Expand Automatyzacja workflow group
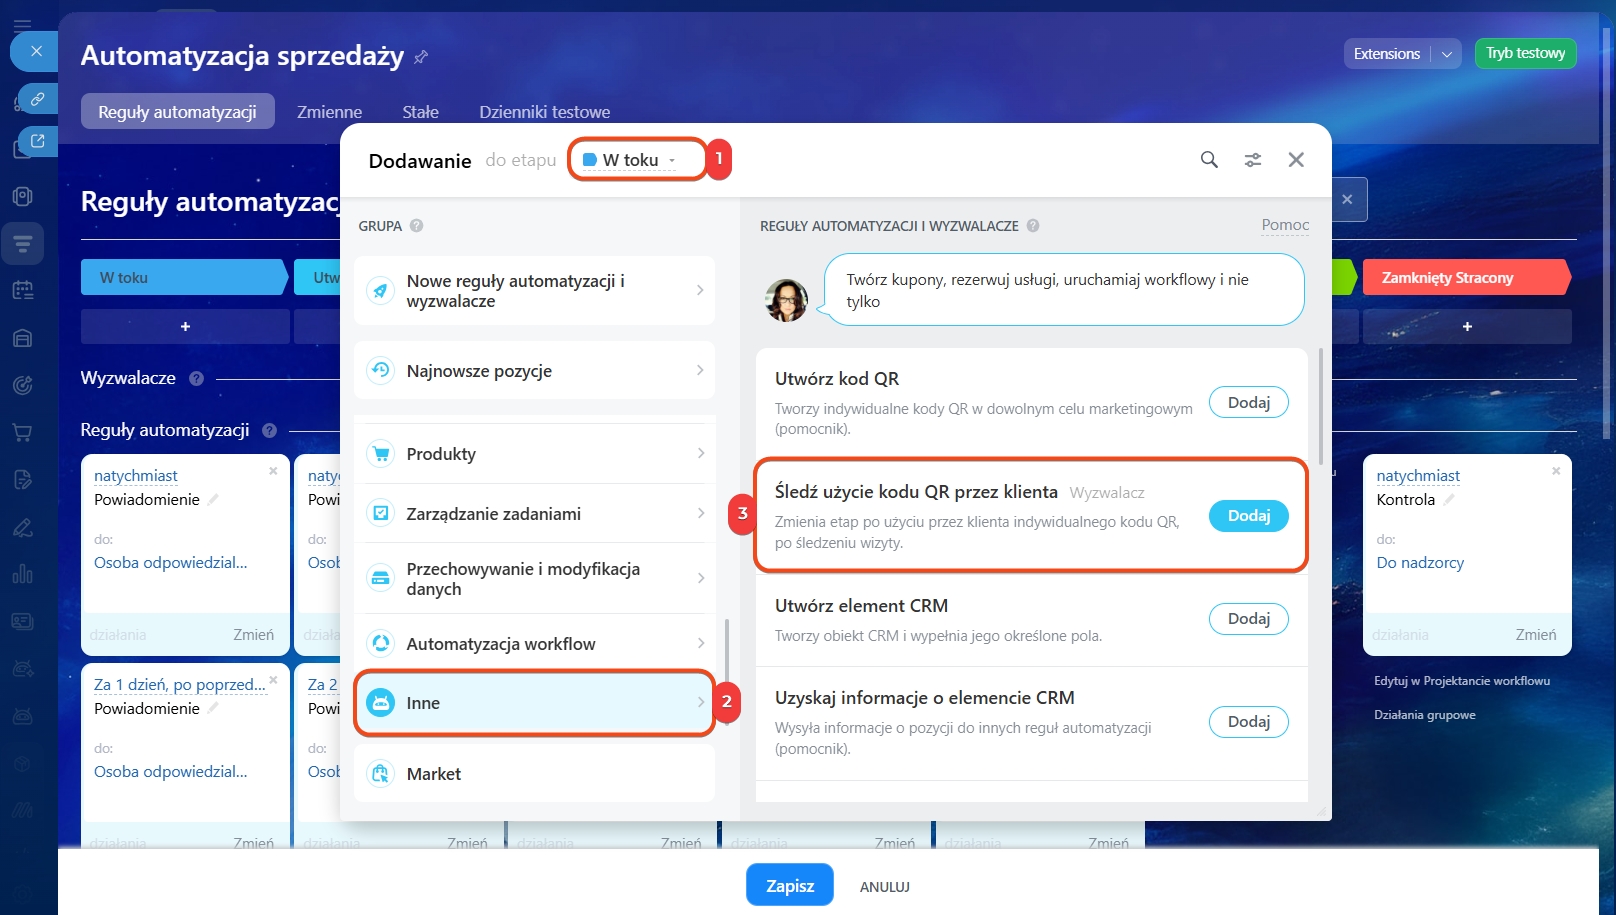This screenshot has width=1616, height=915. 534,644
